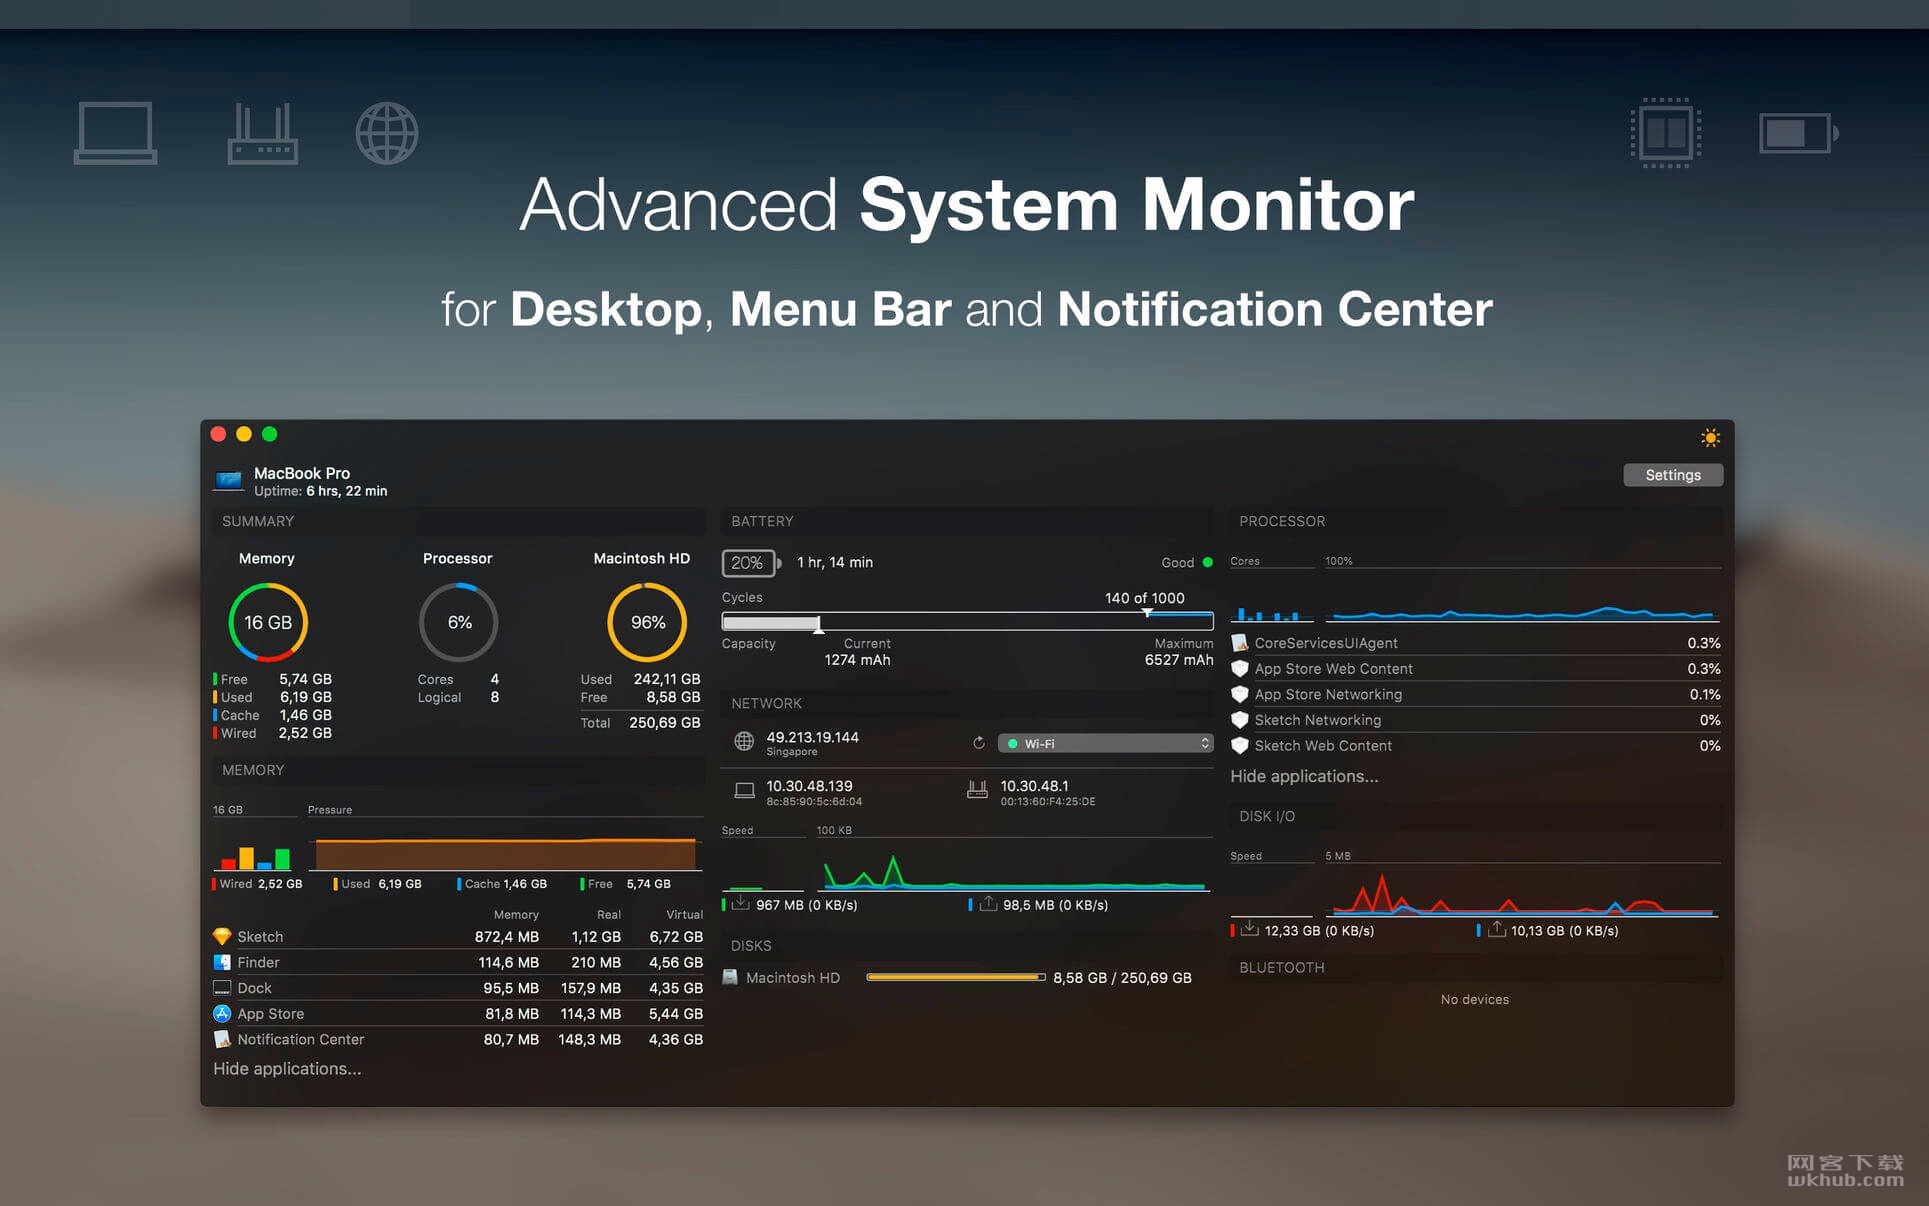Select the Finder row memory value 114,6 MB
Screen dimensions: 1929x1206
508,962
